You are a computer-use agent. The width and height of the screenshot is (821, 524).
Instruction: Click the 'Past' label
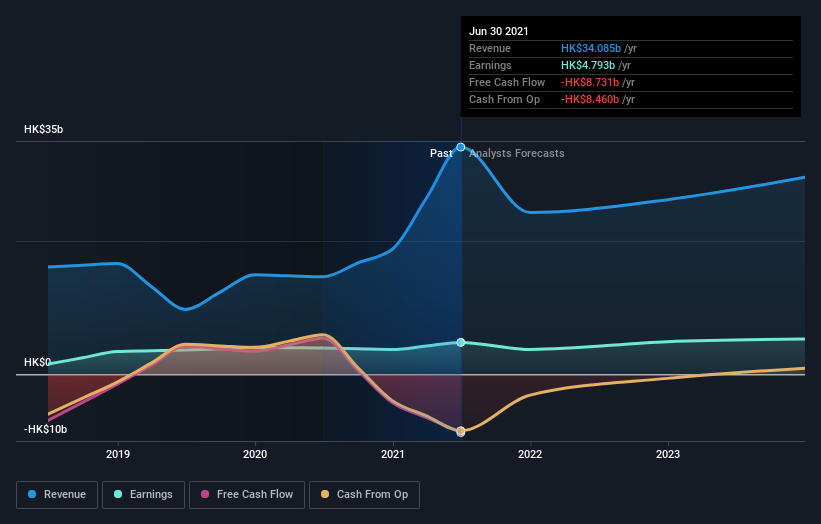pos(441,153)
